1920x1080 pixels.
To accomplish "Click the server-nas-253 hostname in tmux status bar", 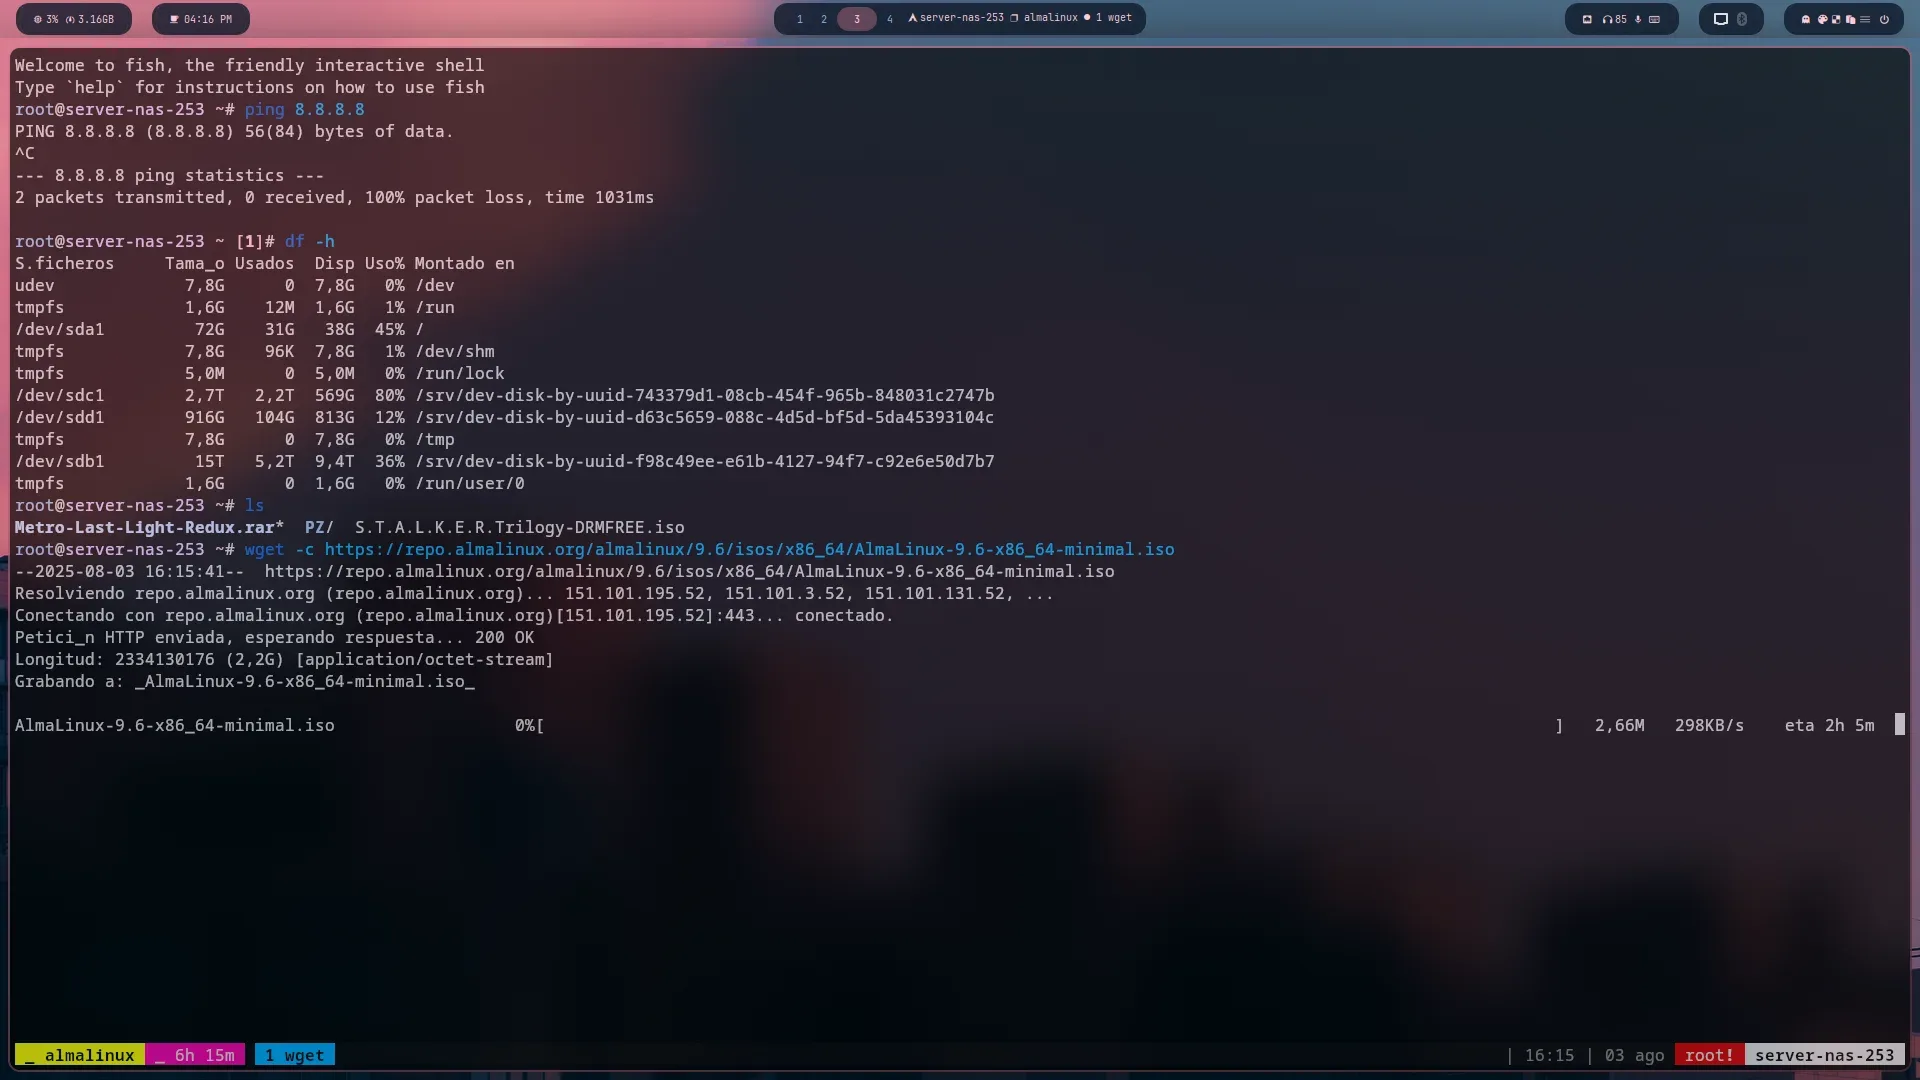I will (x=1824, y=1055).
